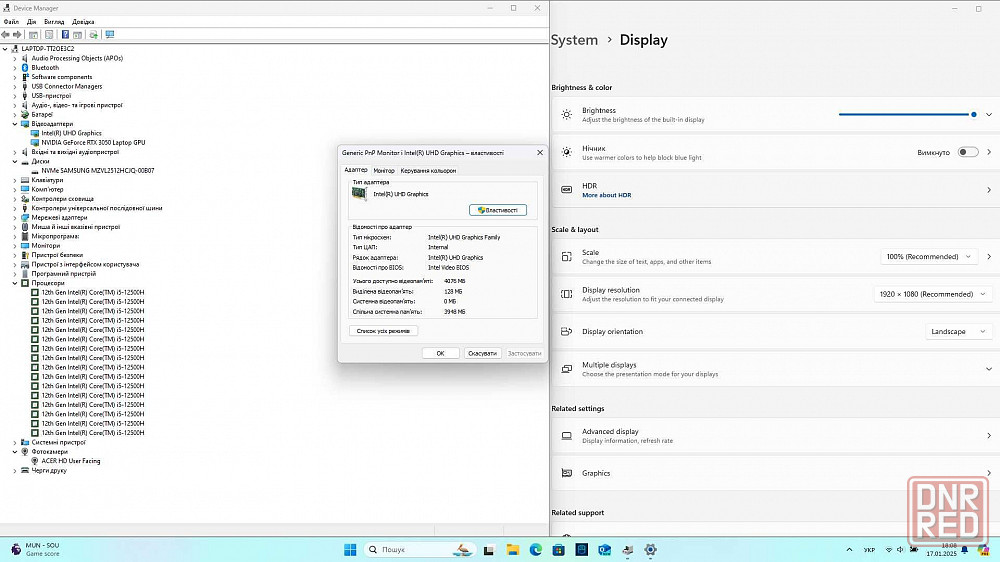Viewport: 1000px width, 562px height.
Task: Open File Explorer from the taskbar
Action: (x=513, y=550)
